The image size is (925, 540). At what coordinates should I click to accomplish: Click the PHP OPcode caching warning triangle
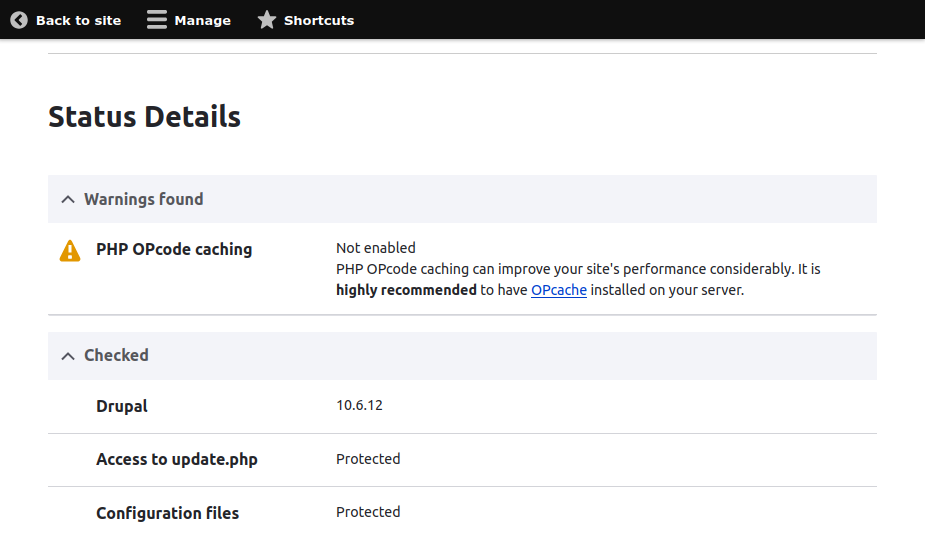click(x=70, y=251)
